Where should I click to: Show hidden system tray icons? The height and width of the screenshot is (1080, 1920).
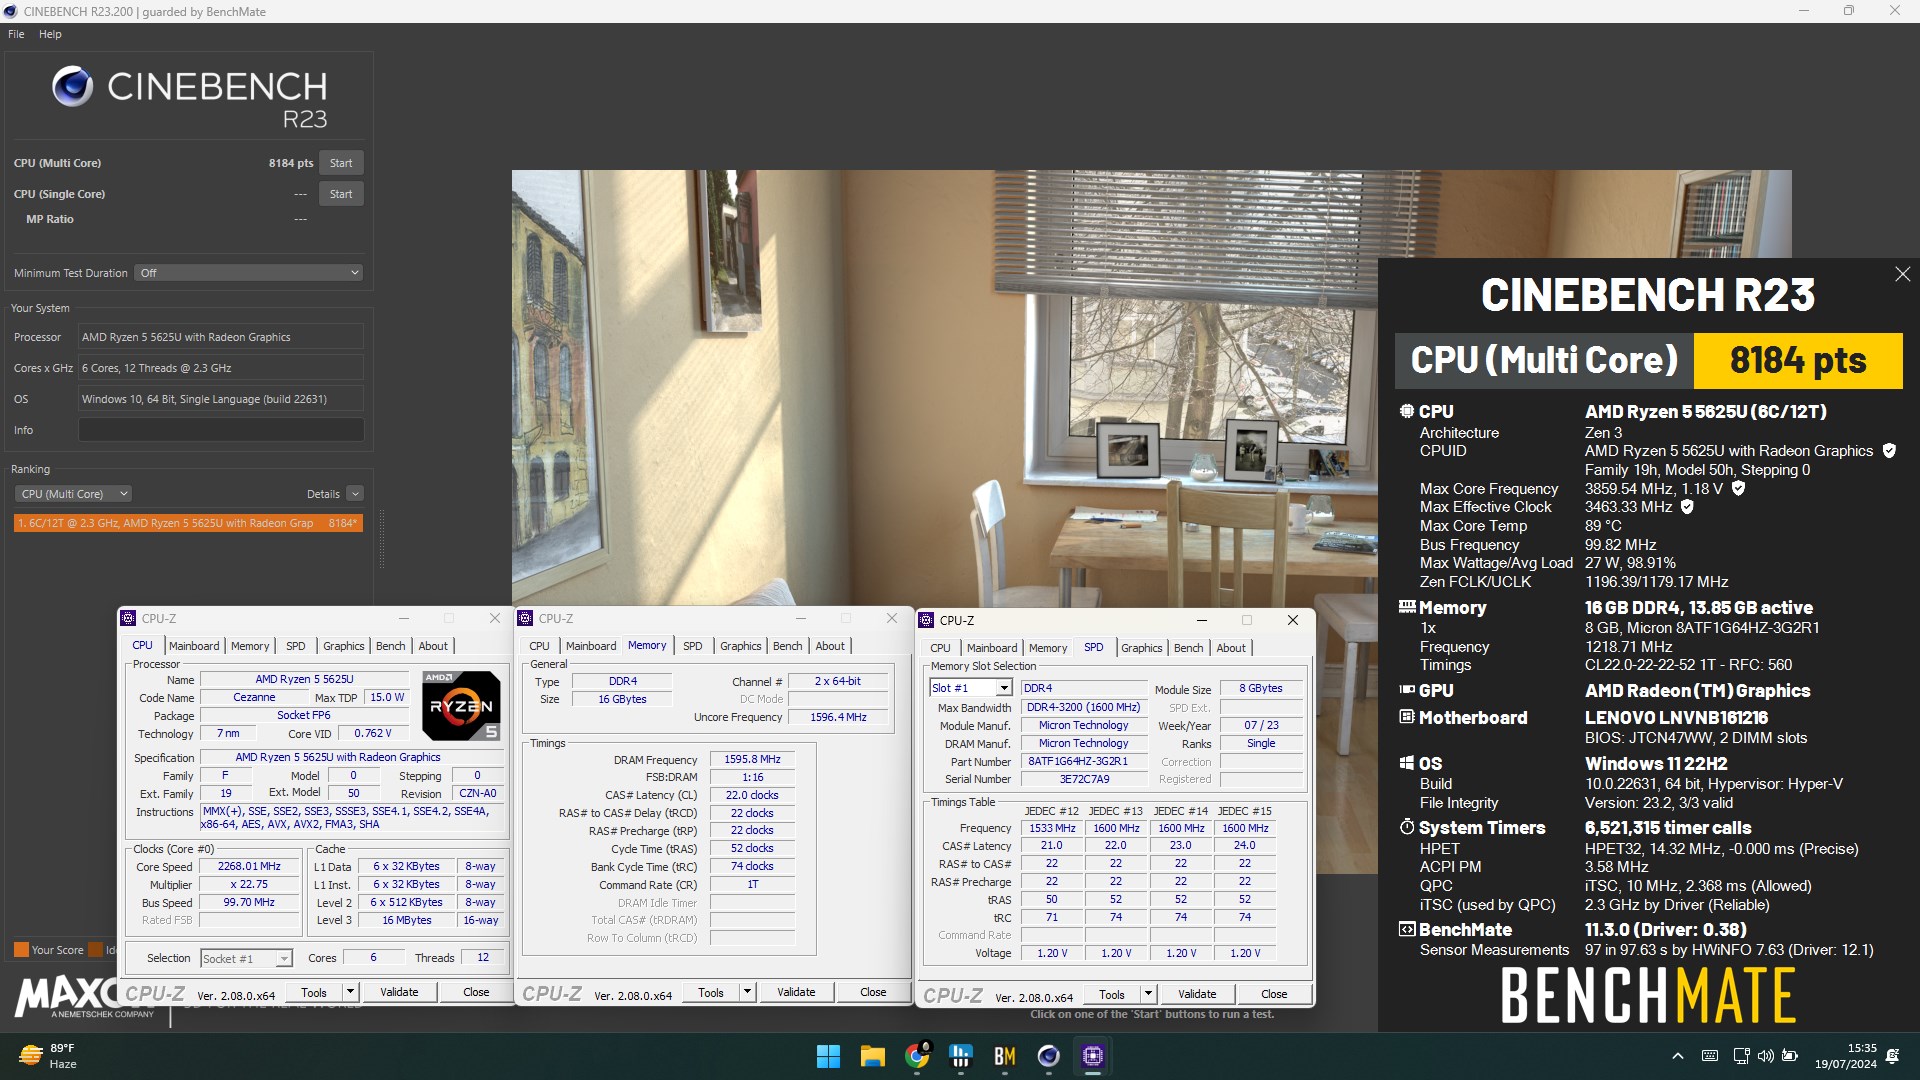(x=1678, y=1056)
